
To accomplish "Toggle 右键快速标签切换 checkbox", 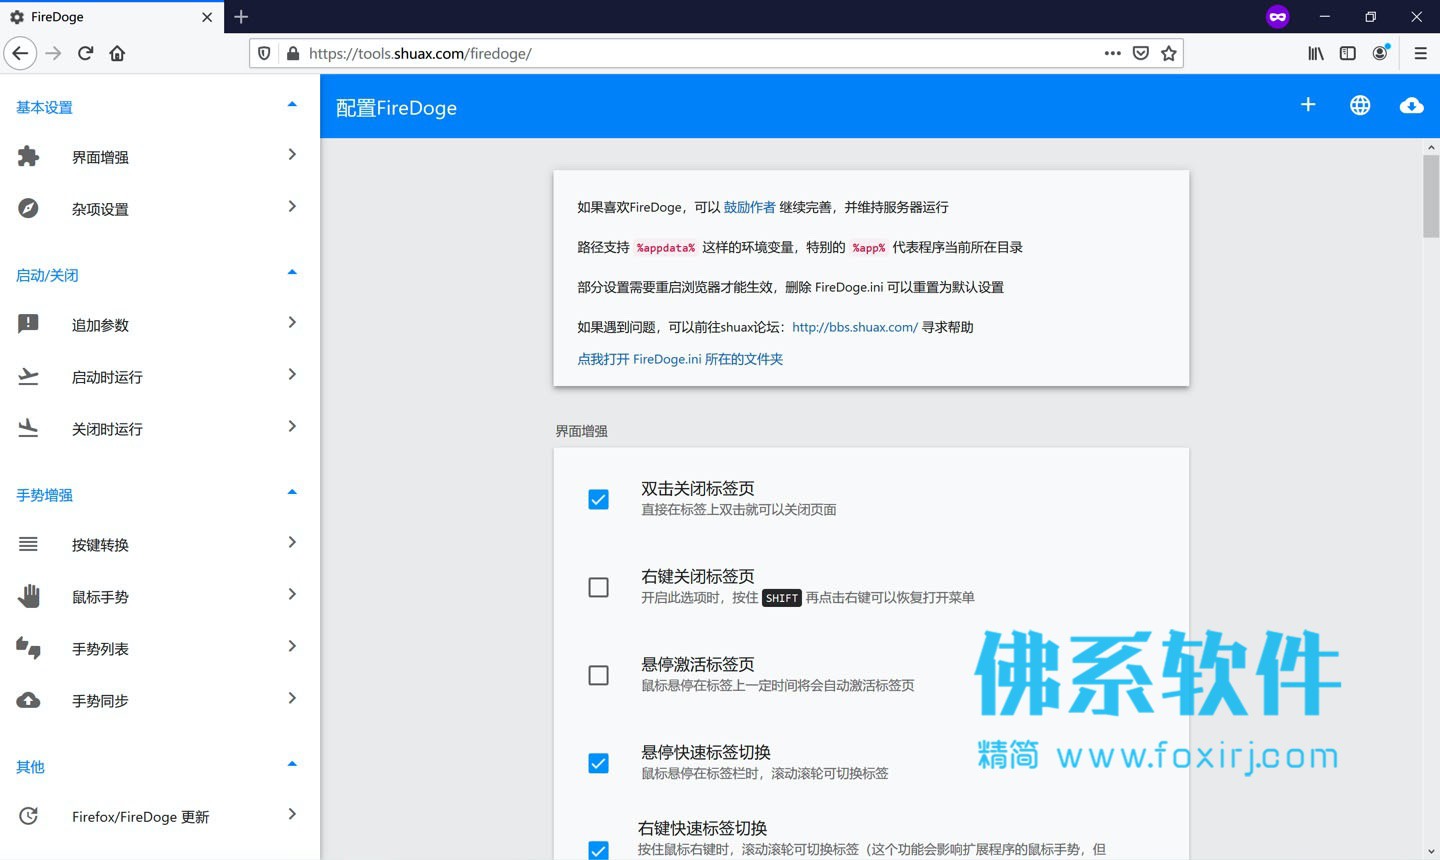I will click(x=598, y=850).
